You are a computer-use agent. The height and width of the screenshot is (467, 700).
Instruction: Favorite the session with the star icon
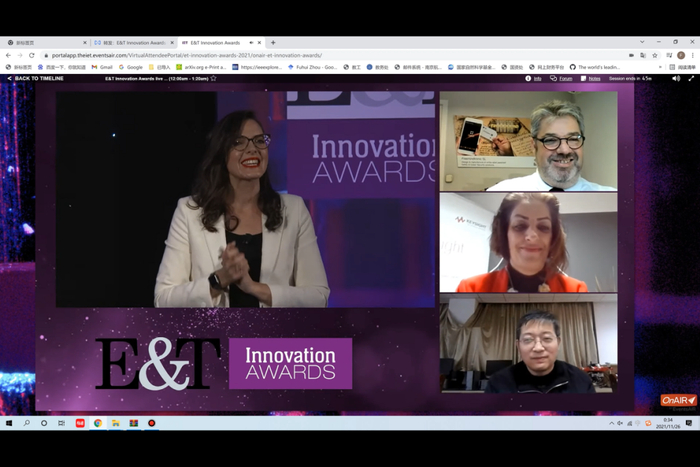[213, 78]
